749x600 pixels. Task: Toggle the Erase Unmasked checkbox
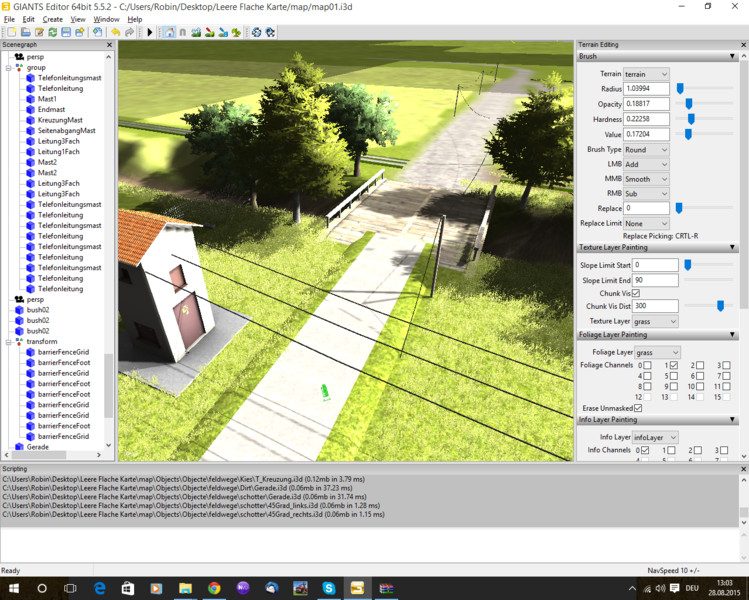coord(638,408)
